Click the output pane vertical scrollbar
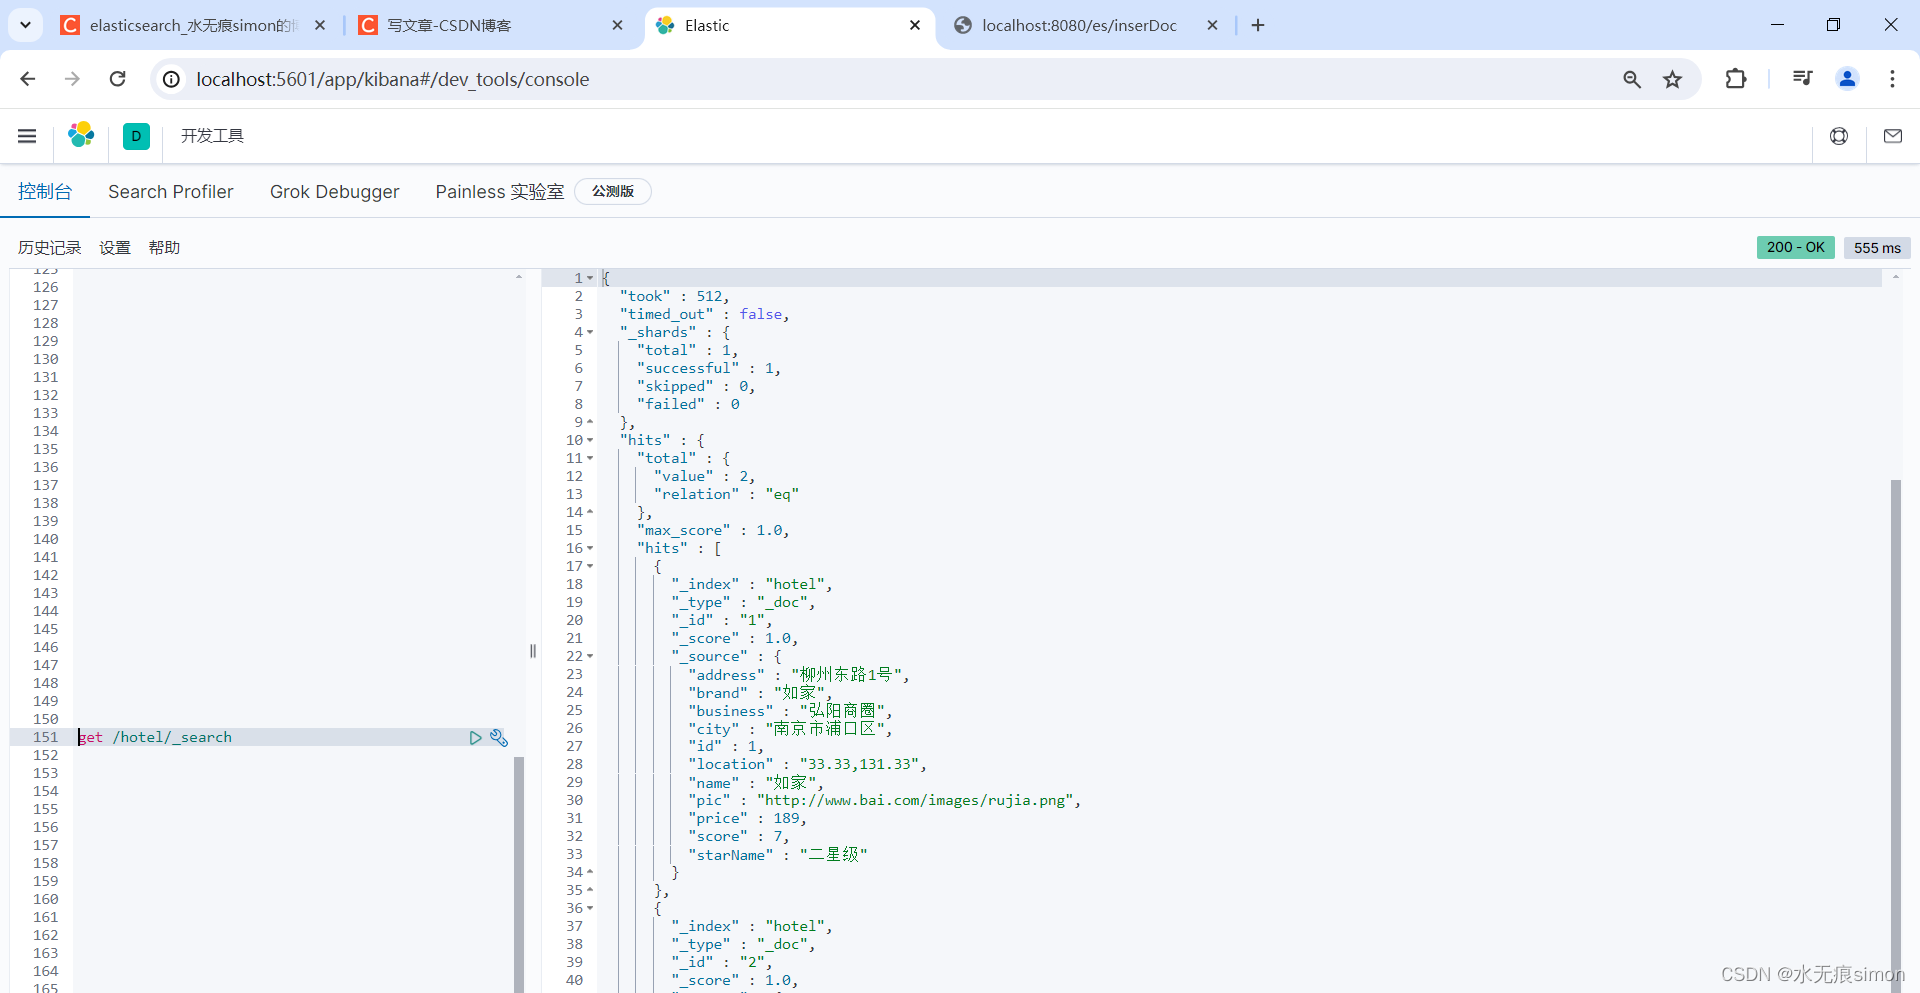This screenshot has height=993, width=1920. point(1895,735)
